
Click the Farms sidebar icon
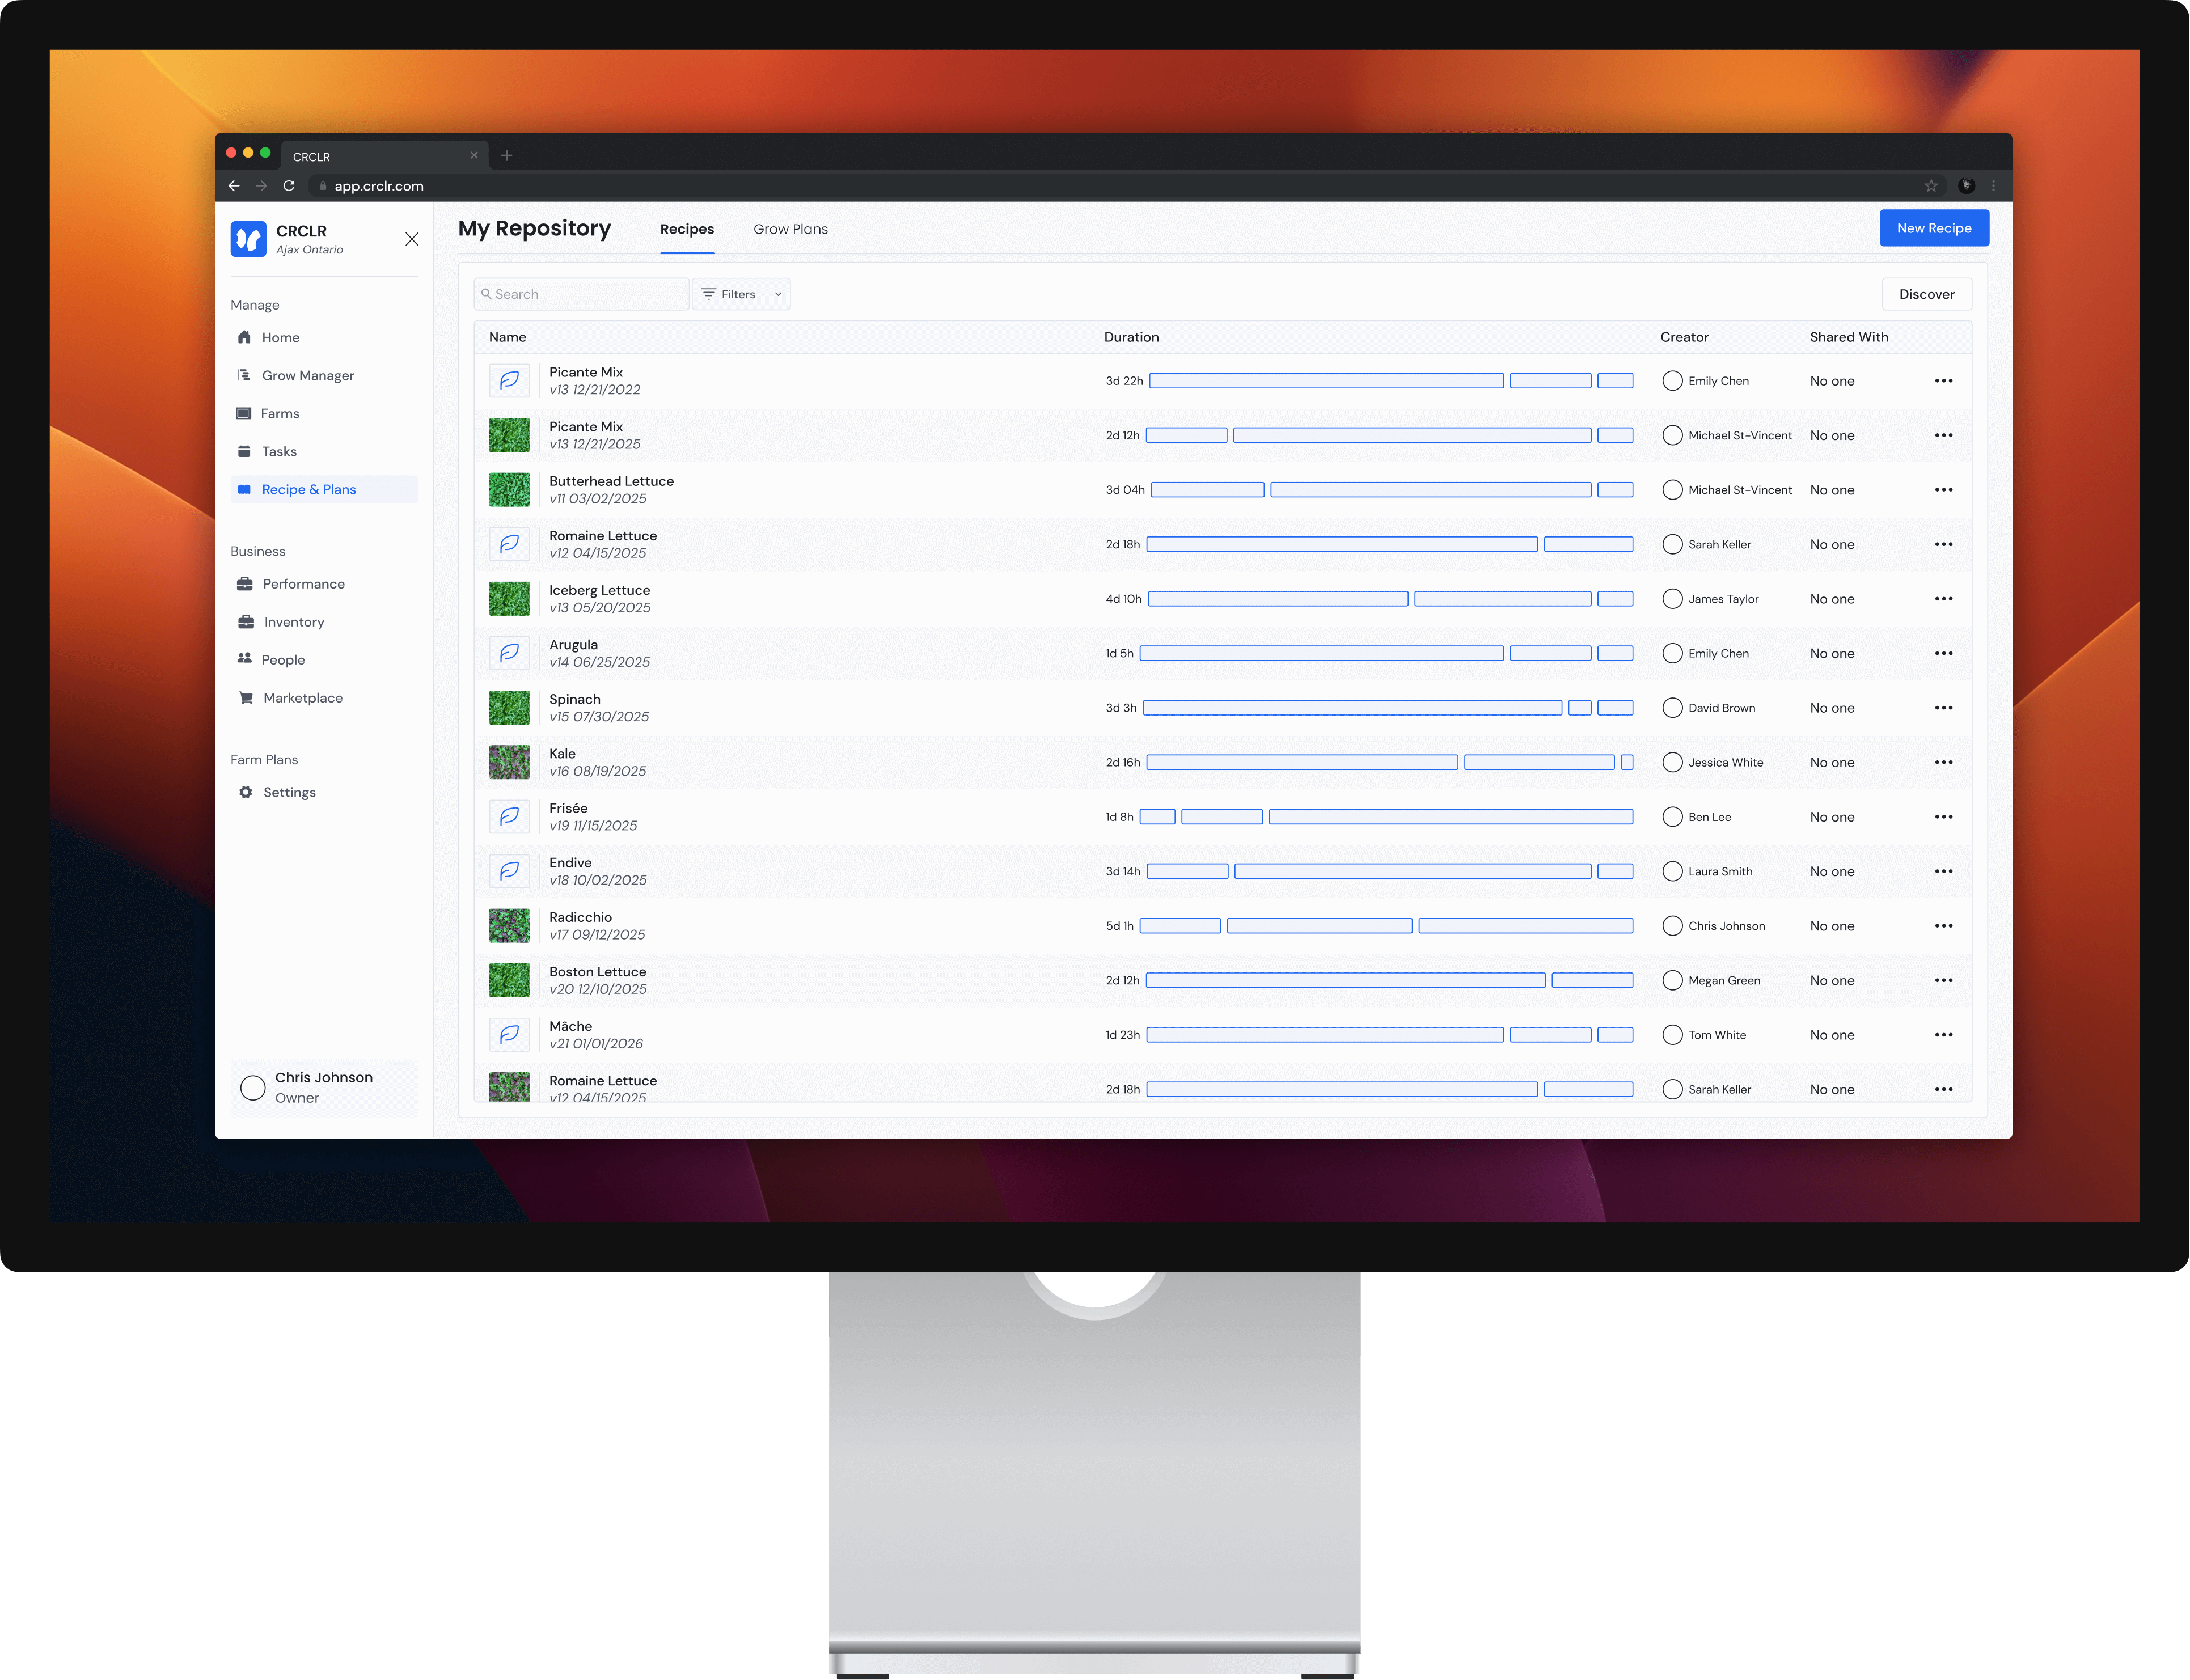pyautogui.click(x=243, y=413)
